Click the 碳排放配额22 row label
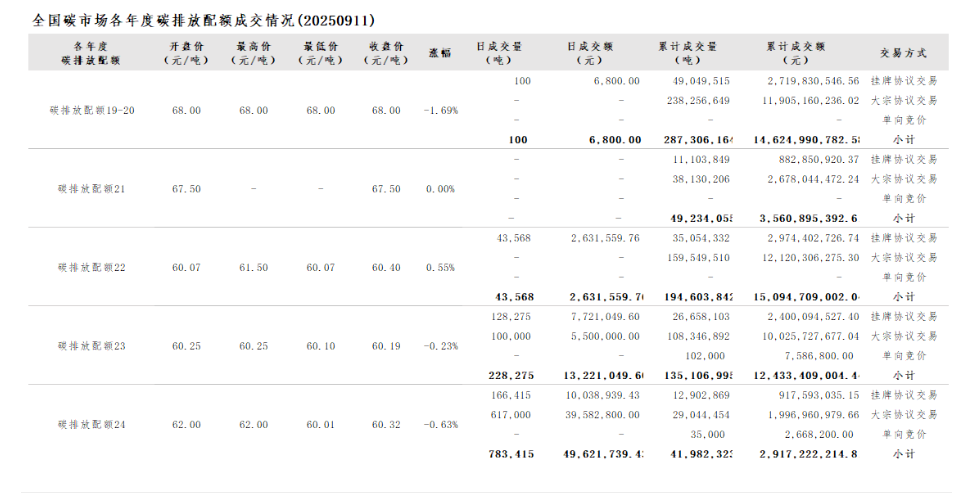Viewport: 972px width, 499px height. pos(92,267)
